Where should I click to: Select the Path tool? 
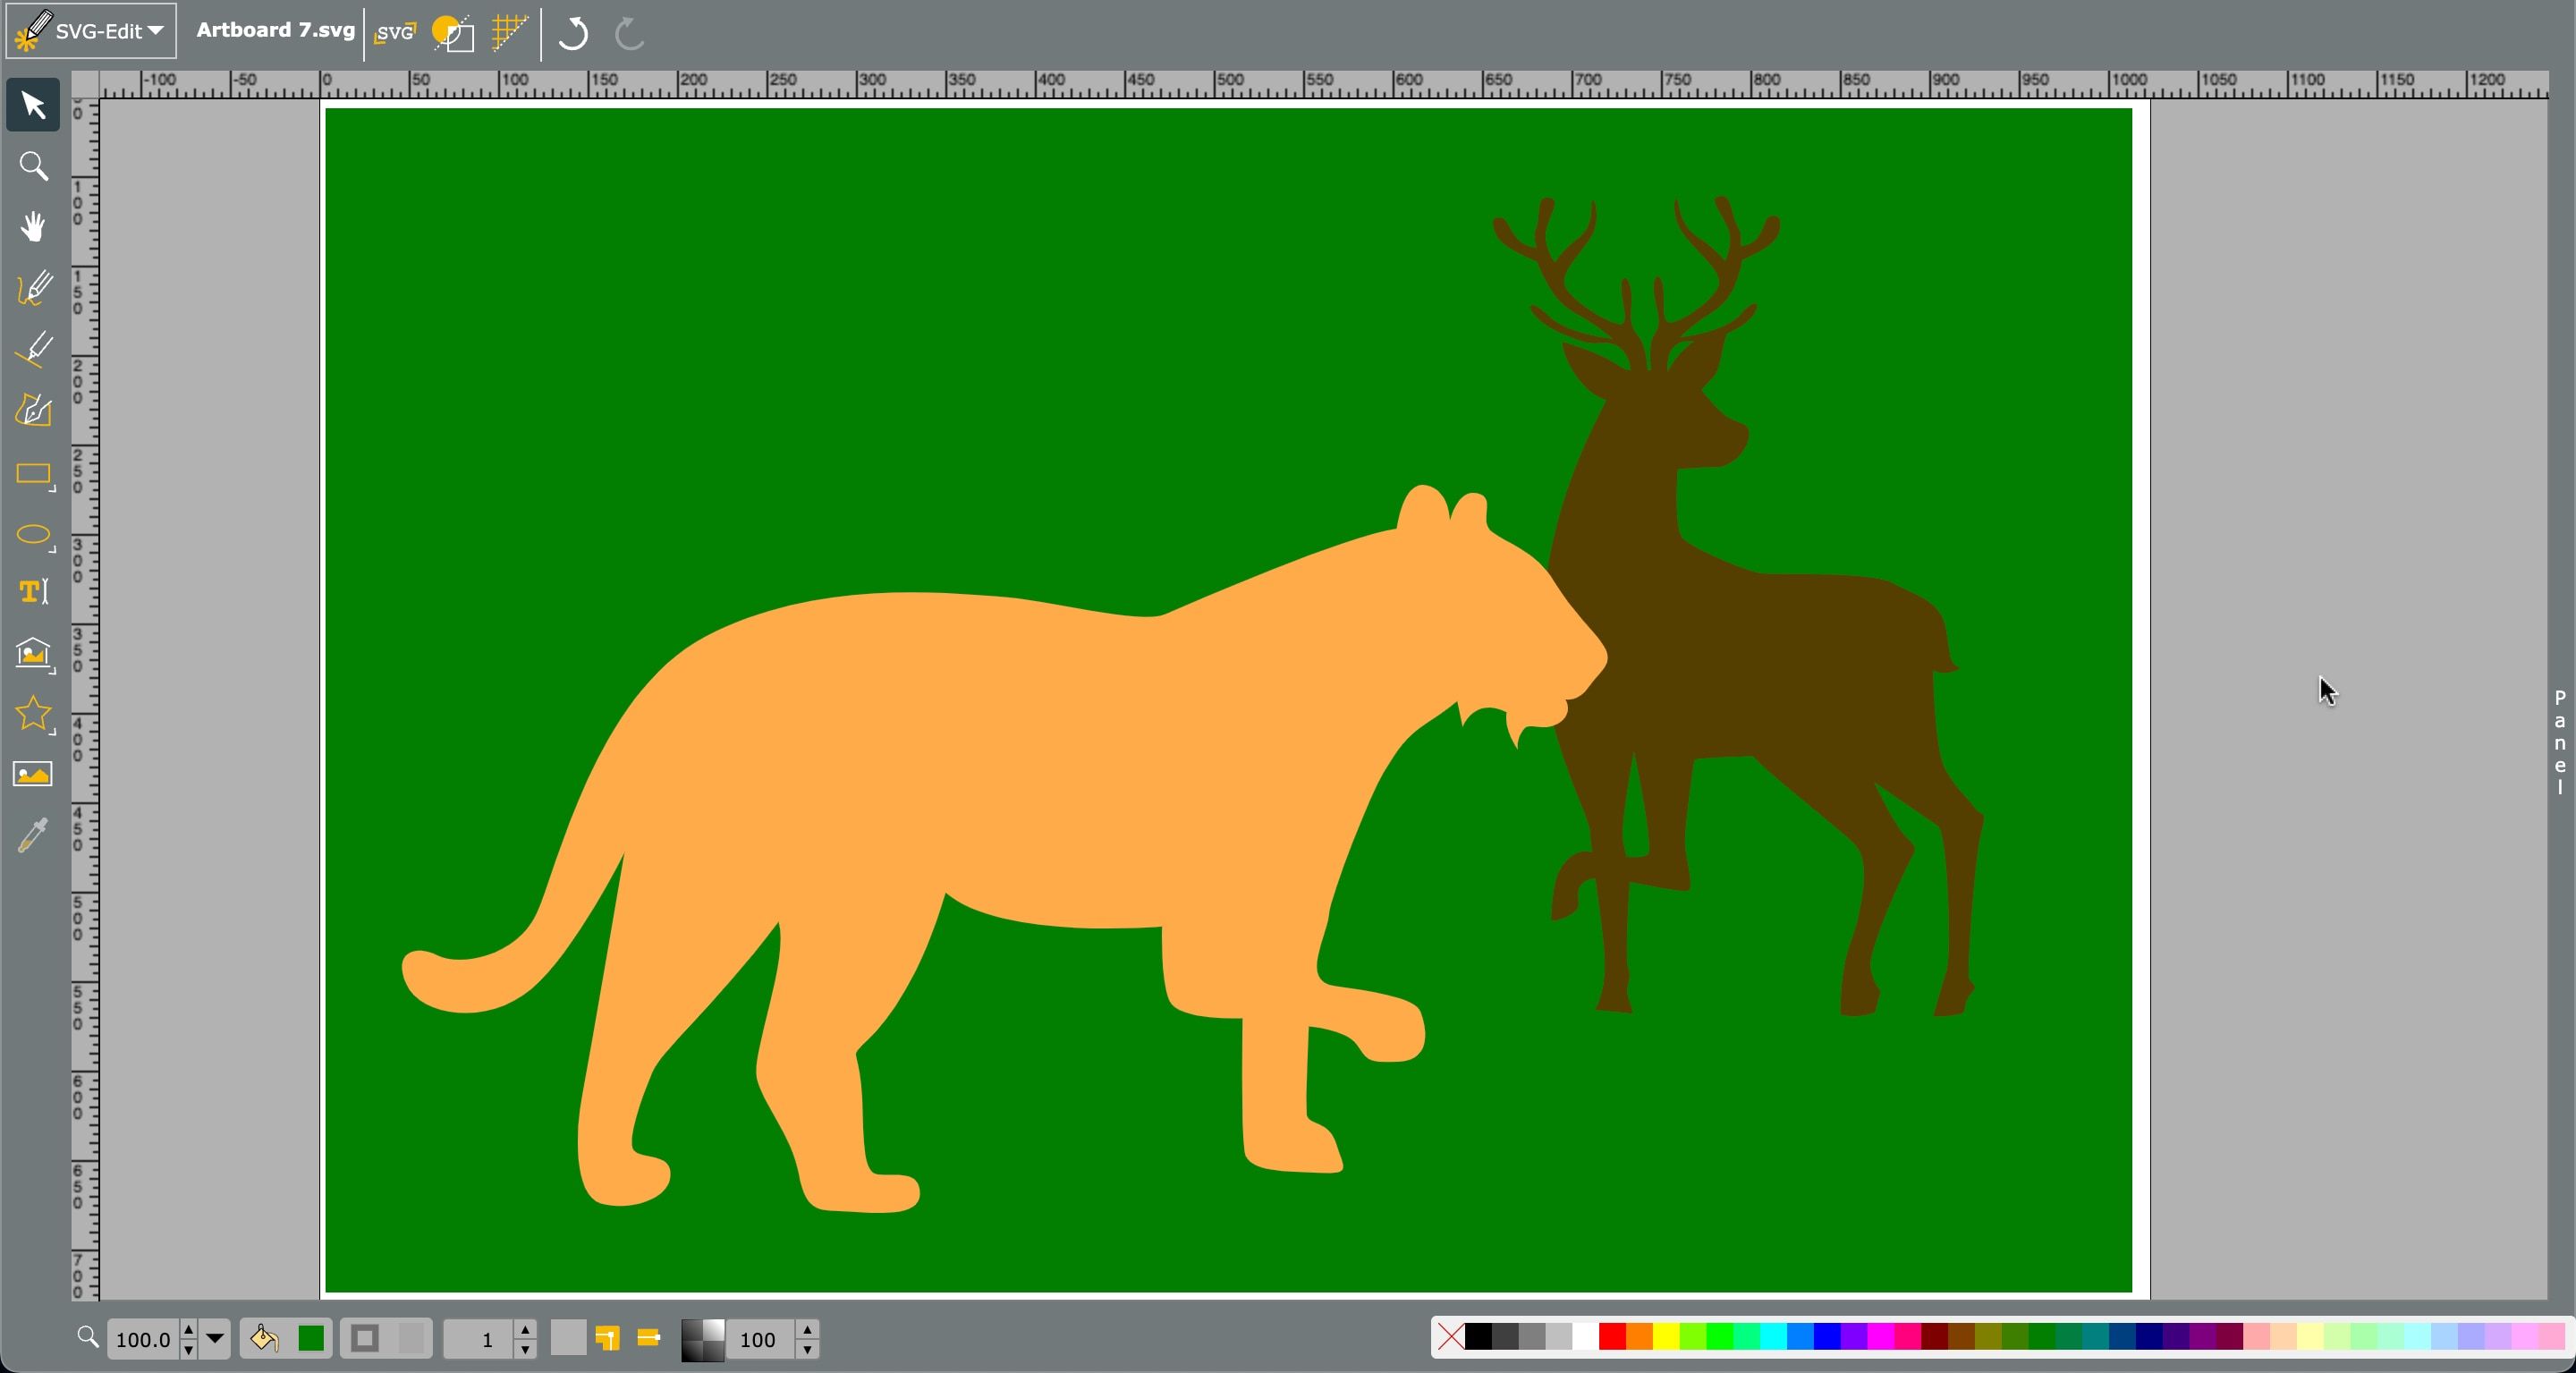coord(33,411)
